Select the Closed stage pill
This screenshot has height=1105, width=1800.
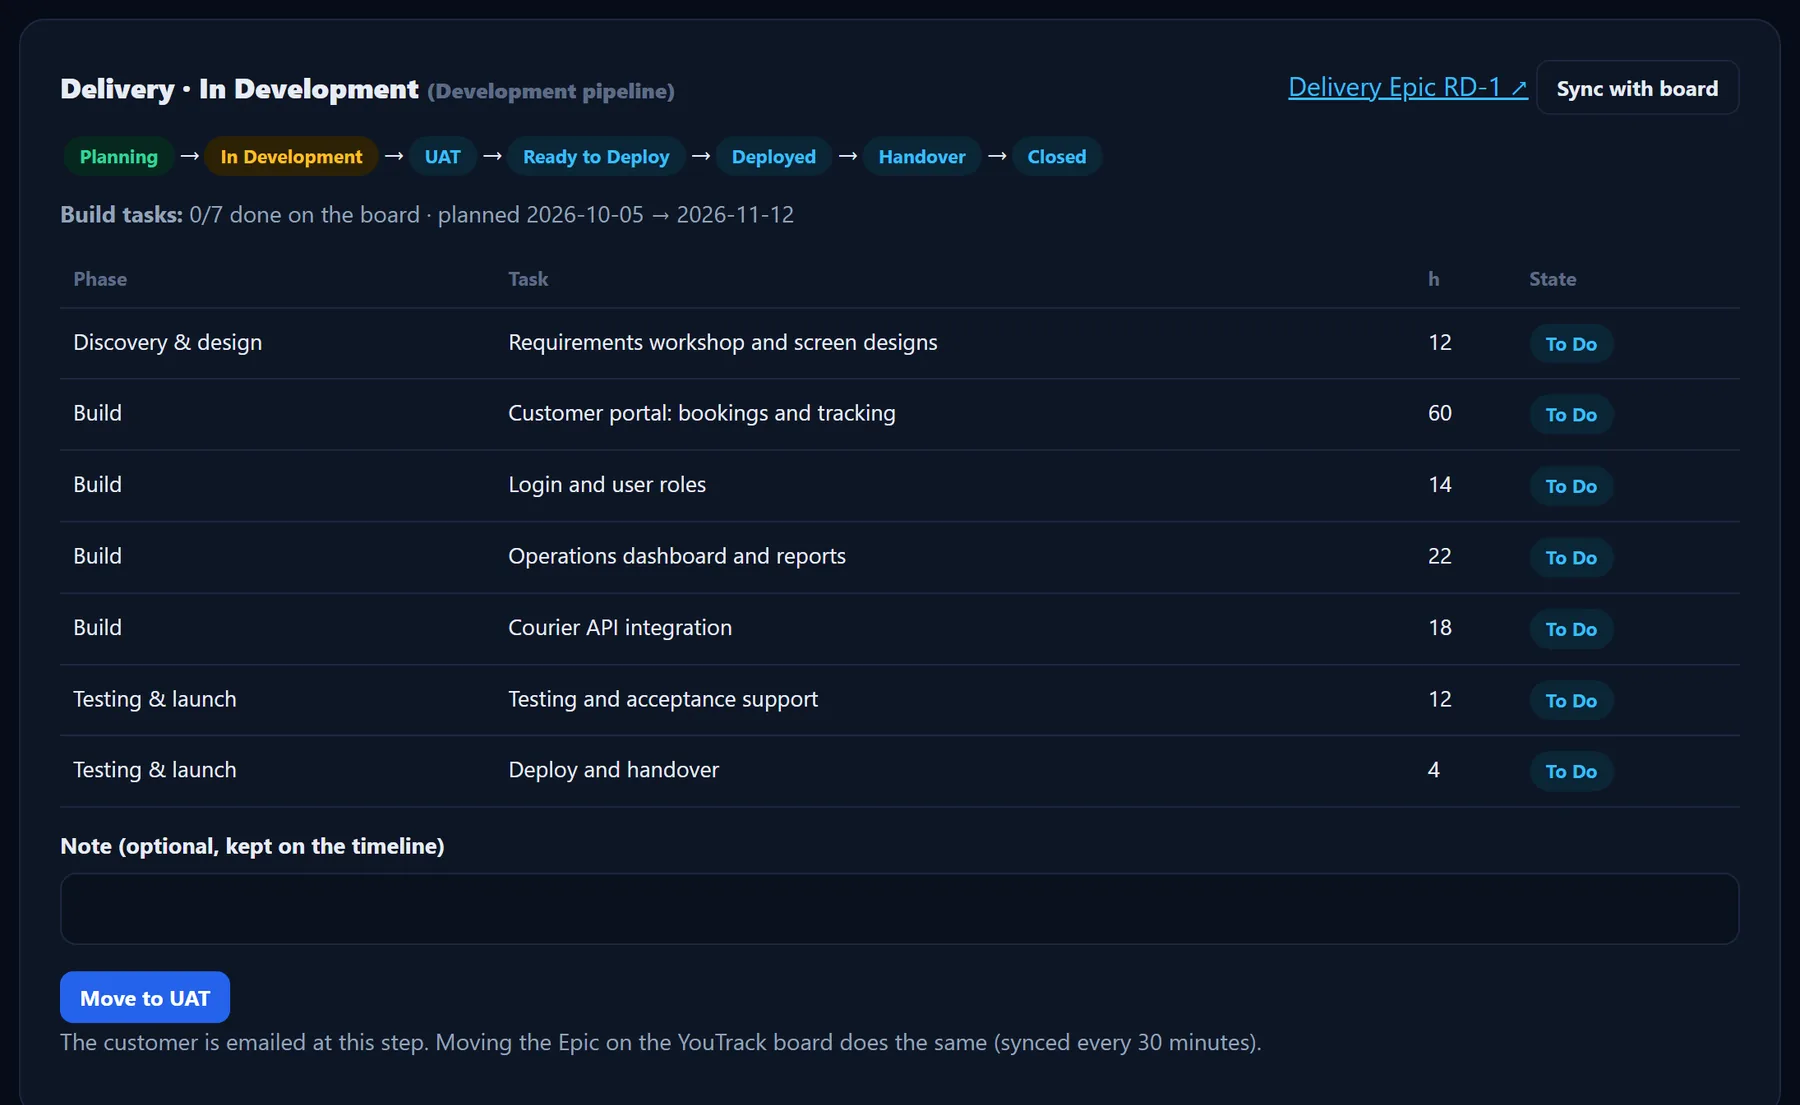(x=1057, y=157)
